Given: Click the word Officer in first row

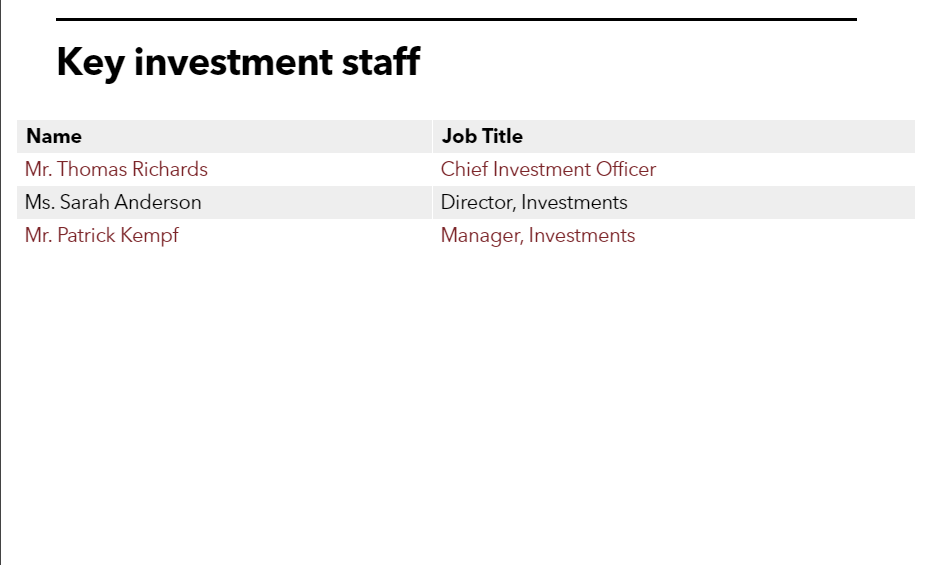Looking at the screenshot, I should click(x=626, y=169).
